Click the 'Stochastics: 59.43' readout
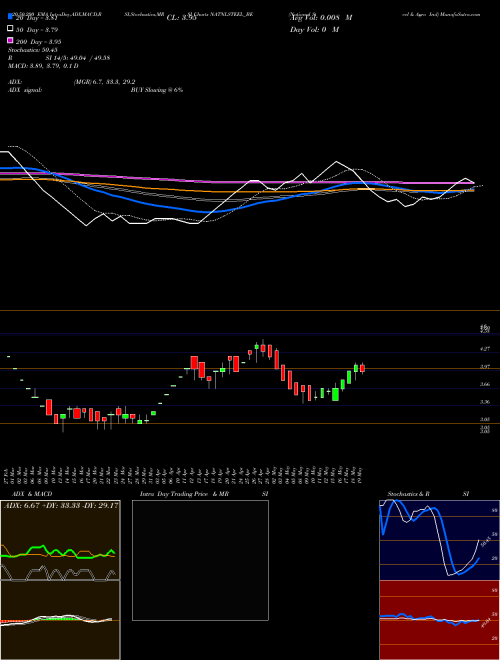The image size is (500, 660). (x=33, y=50)
